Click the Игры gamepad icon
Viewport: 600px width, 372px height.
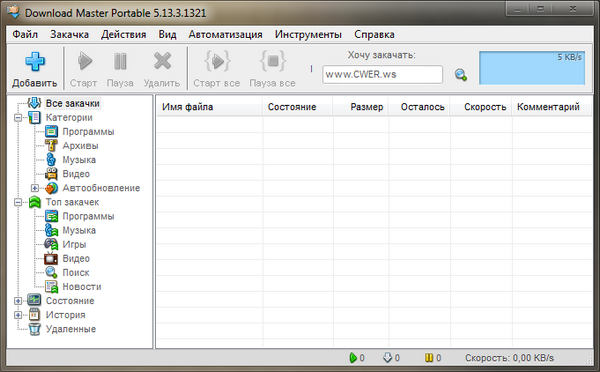click(51, 244)
